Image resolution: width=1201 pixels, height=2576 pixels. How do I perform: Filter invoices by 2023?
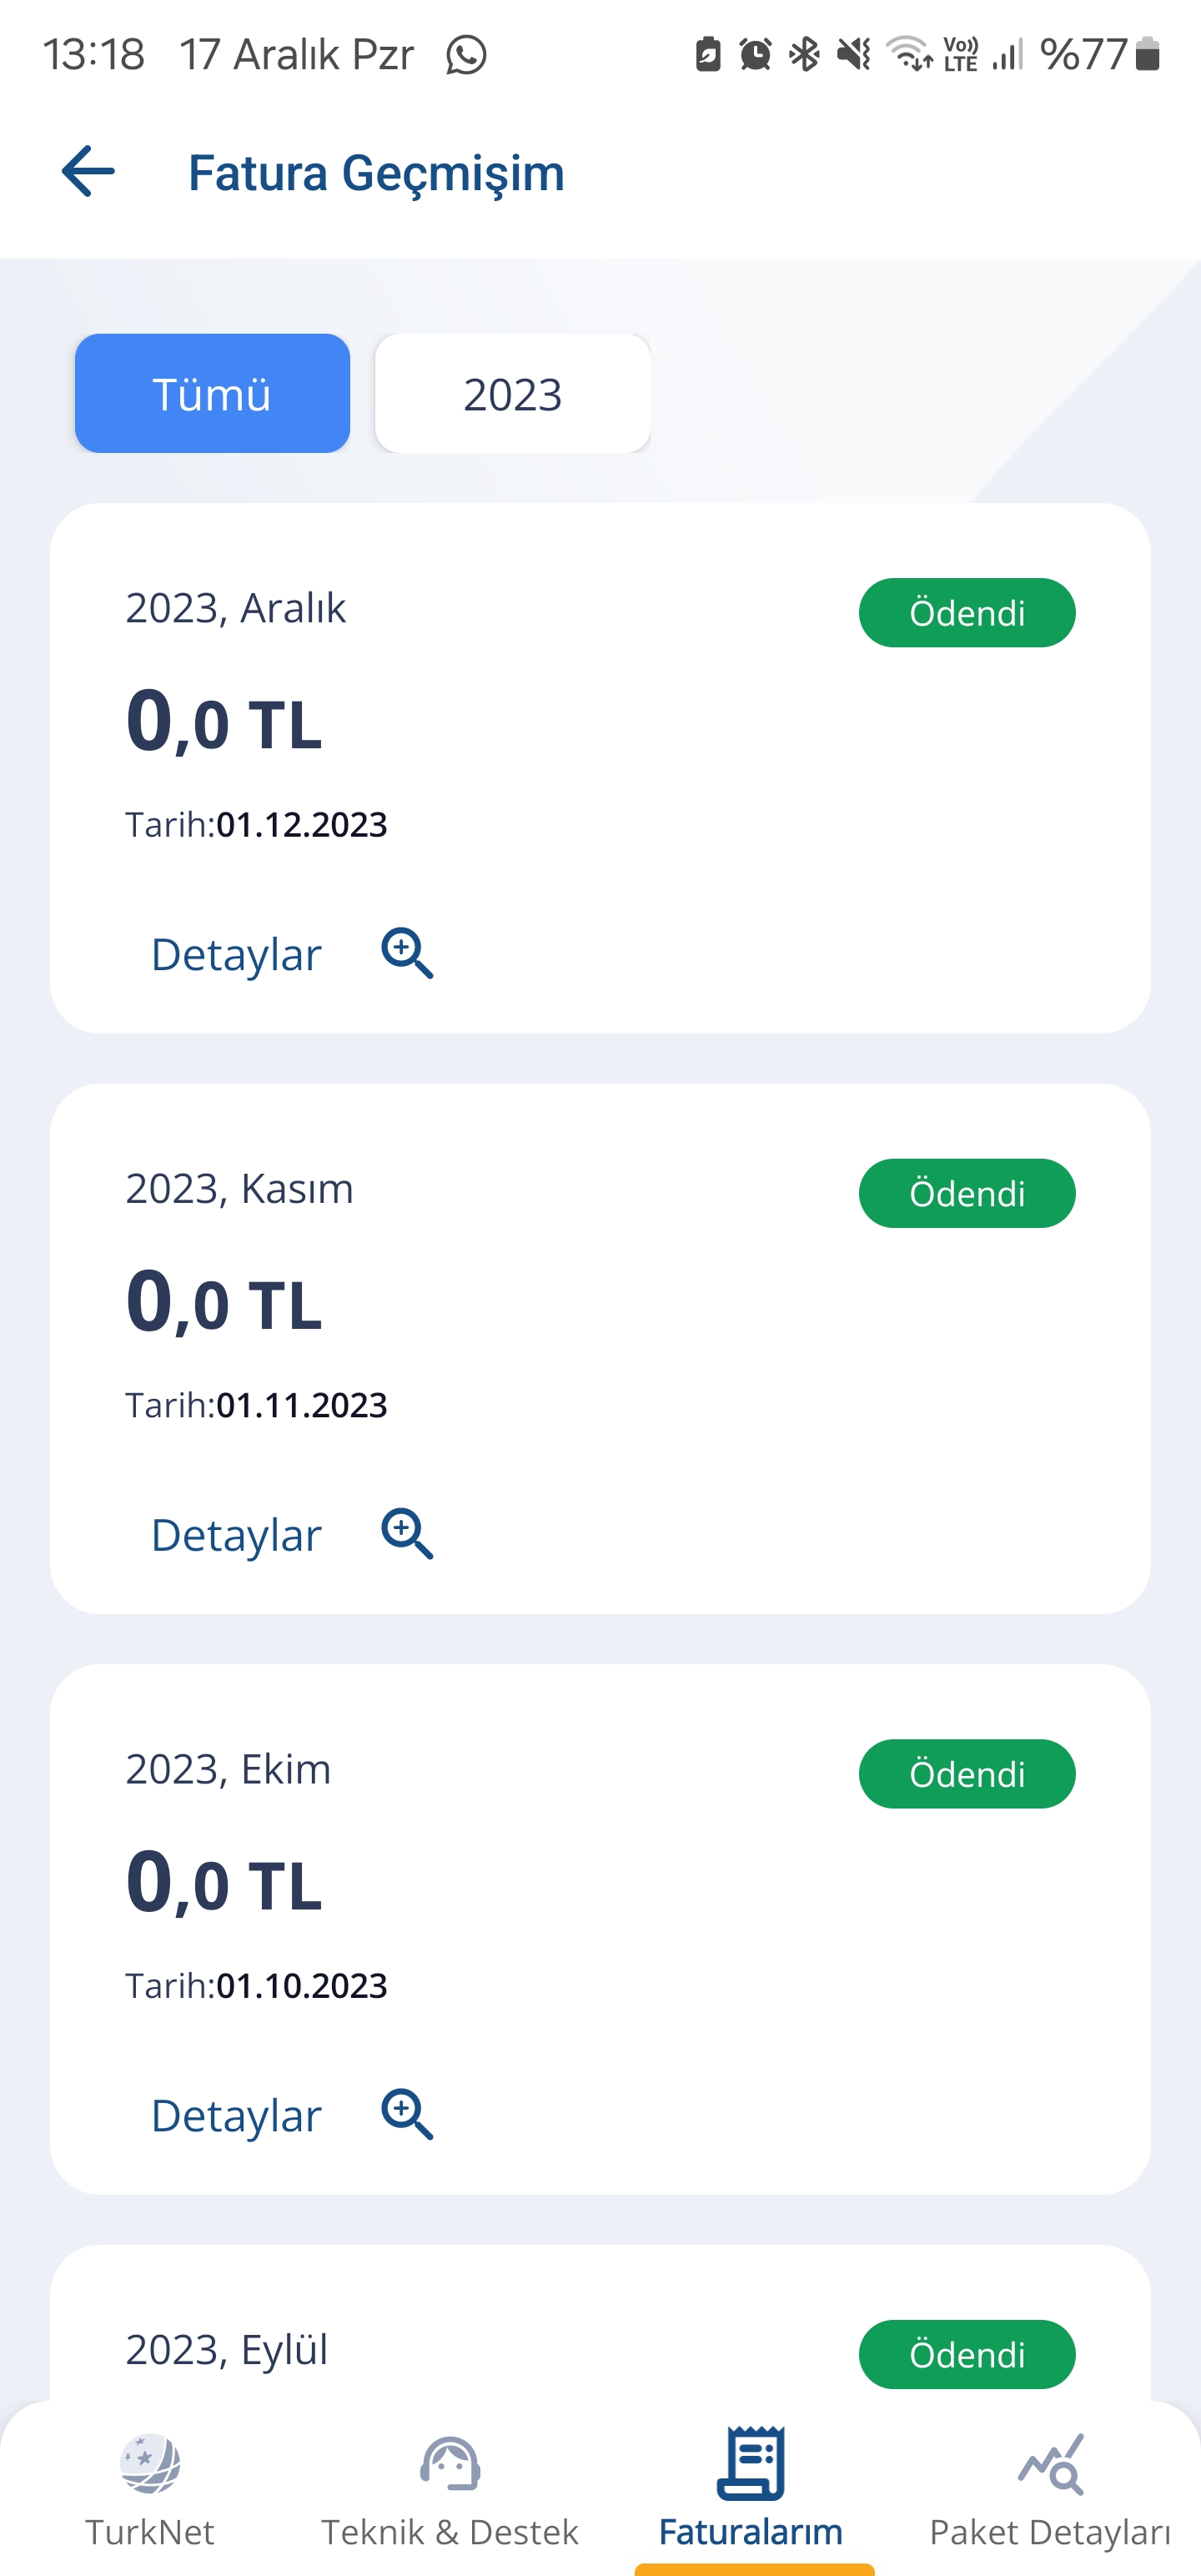tap(512, 393)
